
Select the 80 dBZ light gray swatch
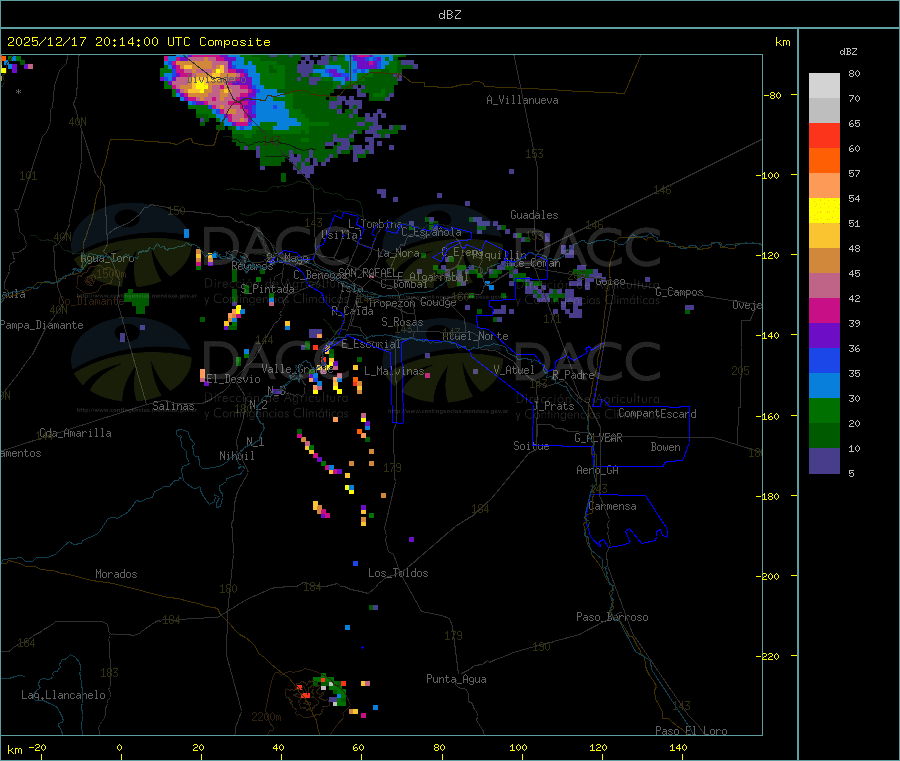tap(824, 86)
